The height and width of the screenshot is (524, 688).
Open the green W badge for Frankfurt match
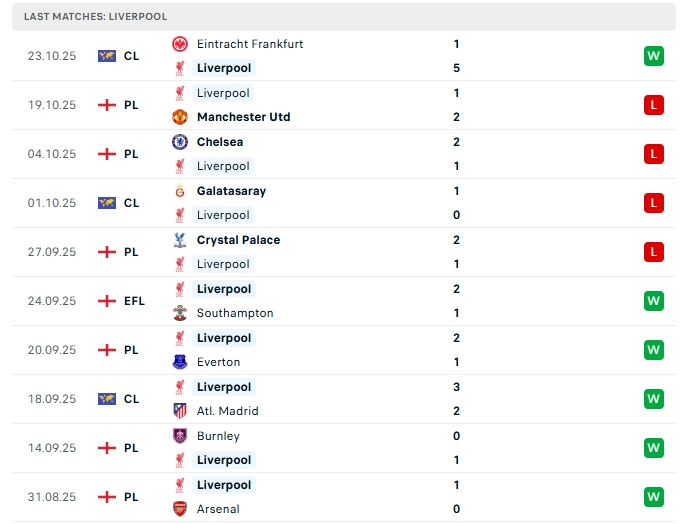click(653, 56)
